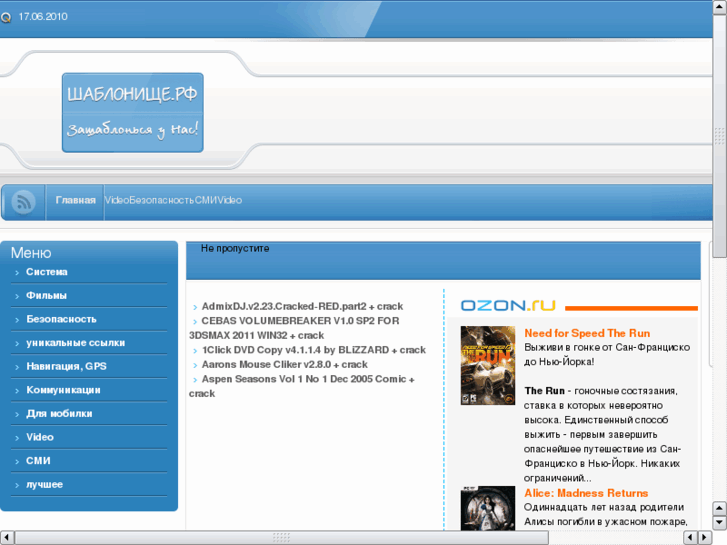
Task: Open лучшее in the side menu
Action: (x=45, y=484)
